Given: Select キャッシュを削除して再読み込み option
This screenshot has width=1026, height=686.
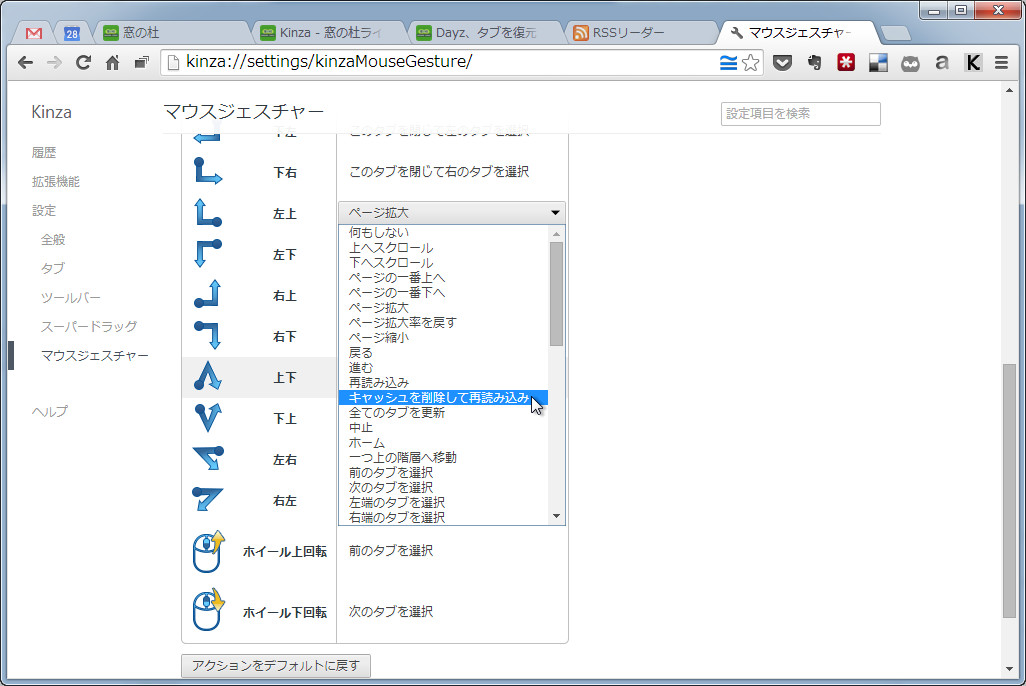Looking at the screenshot, I should pyautogui.click(x=443, y=397).
